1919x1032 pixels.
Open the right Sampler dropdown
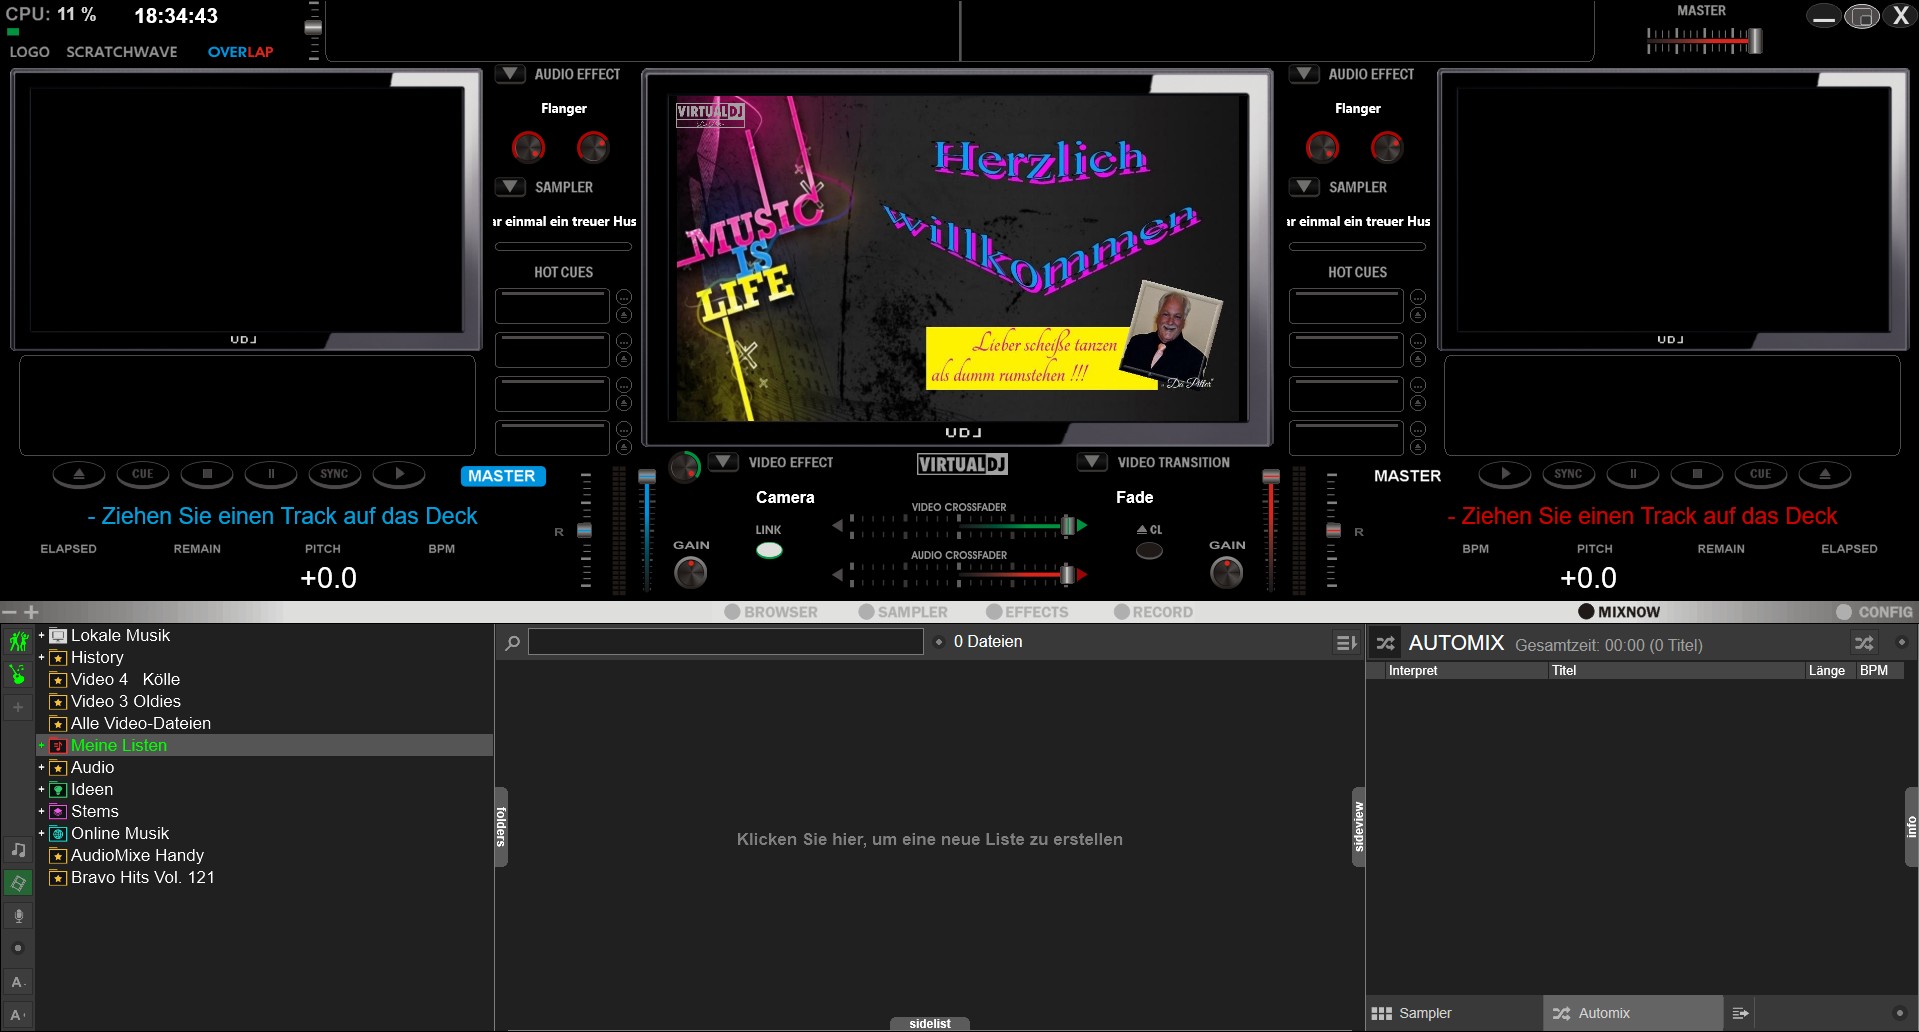pos(1304,187)
